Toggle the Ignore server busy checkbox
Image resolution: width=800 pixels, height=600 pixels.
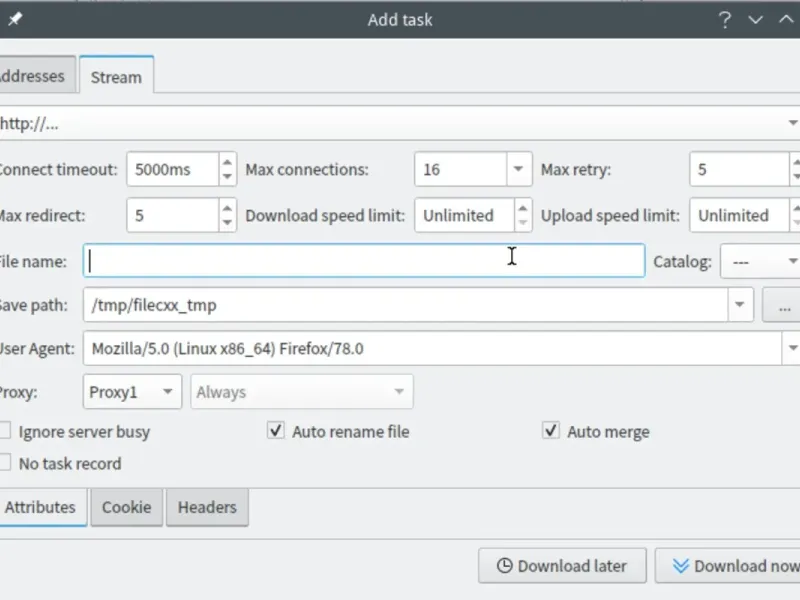pos(6,432)
